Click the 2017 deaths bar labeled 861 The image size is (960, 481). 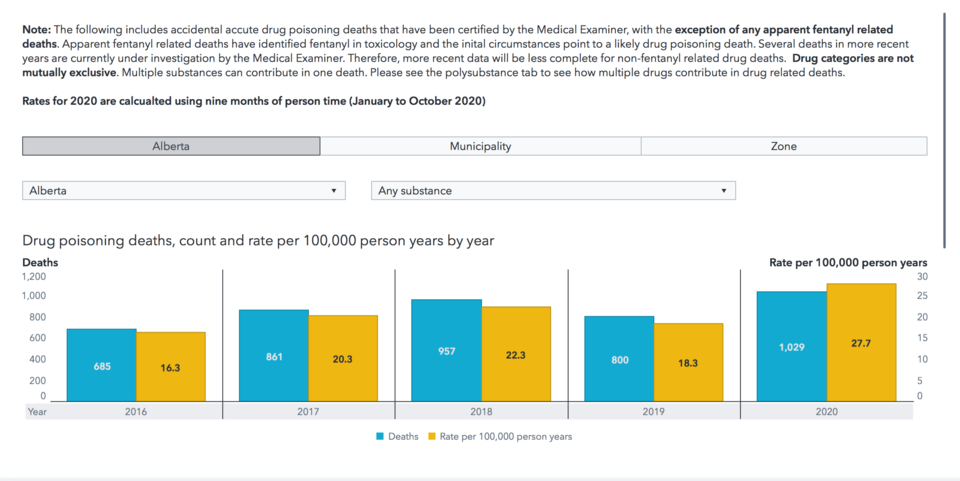[x=274, y=356]
